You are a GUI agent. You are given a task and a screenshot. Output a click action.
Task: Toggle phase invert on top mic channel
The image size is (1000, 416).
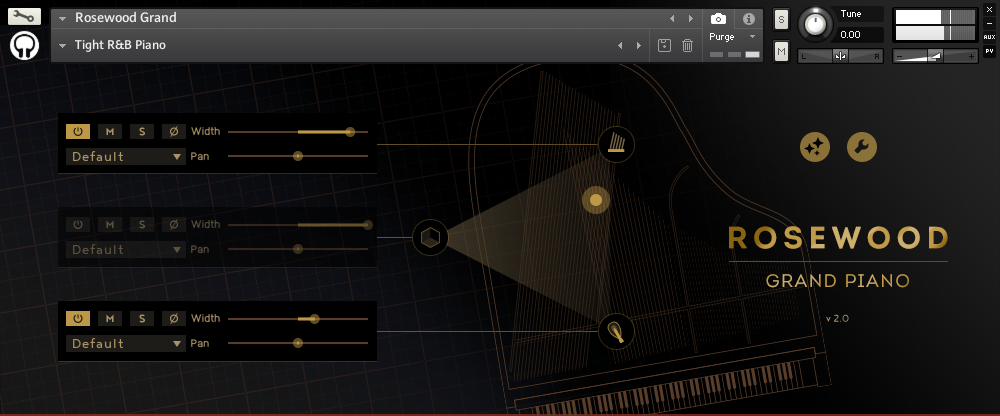click(x=173, y=131)
